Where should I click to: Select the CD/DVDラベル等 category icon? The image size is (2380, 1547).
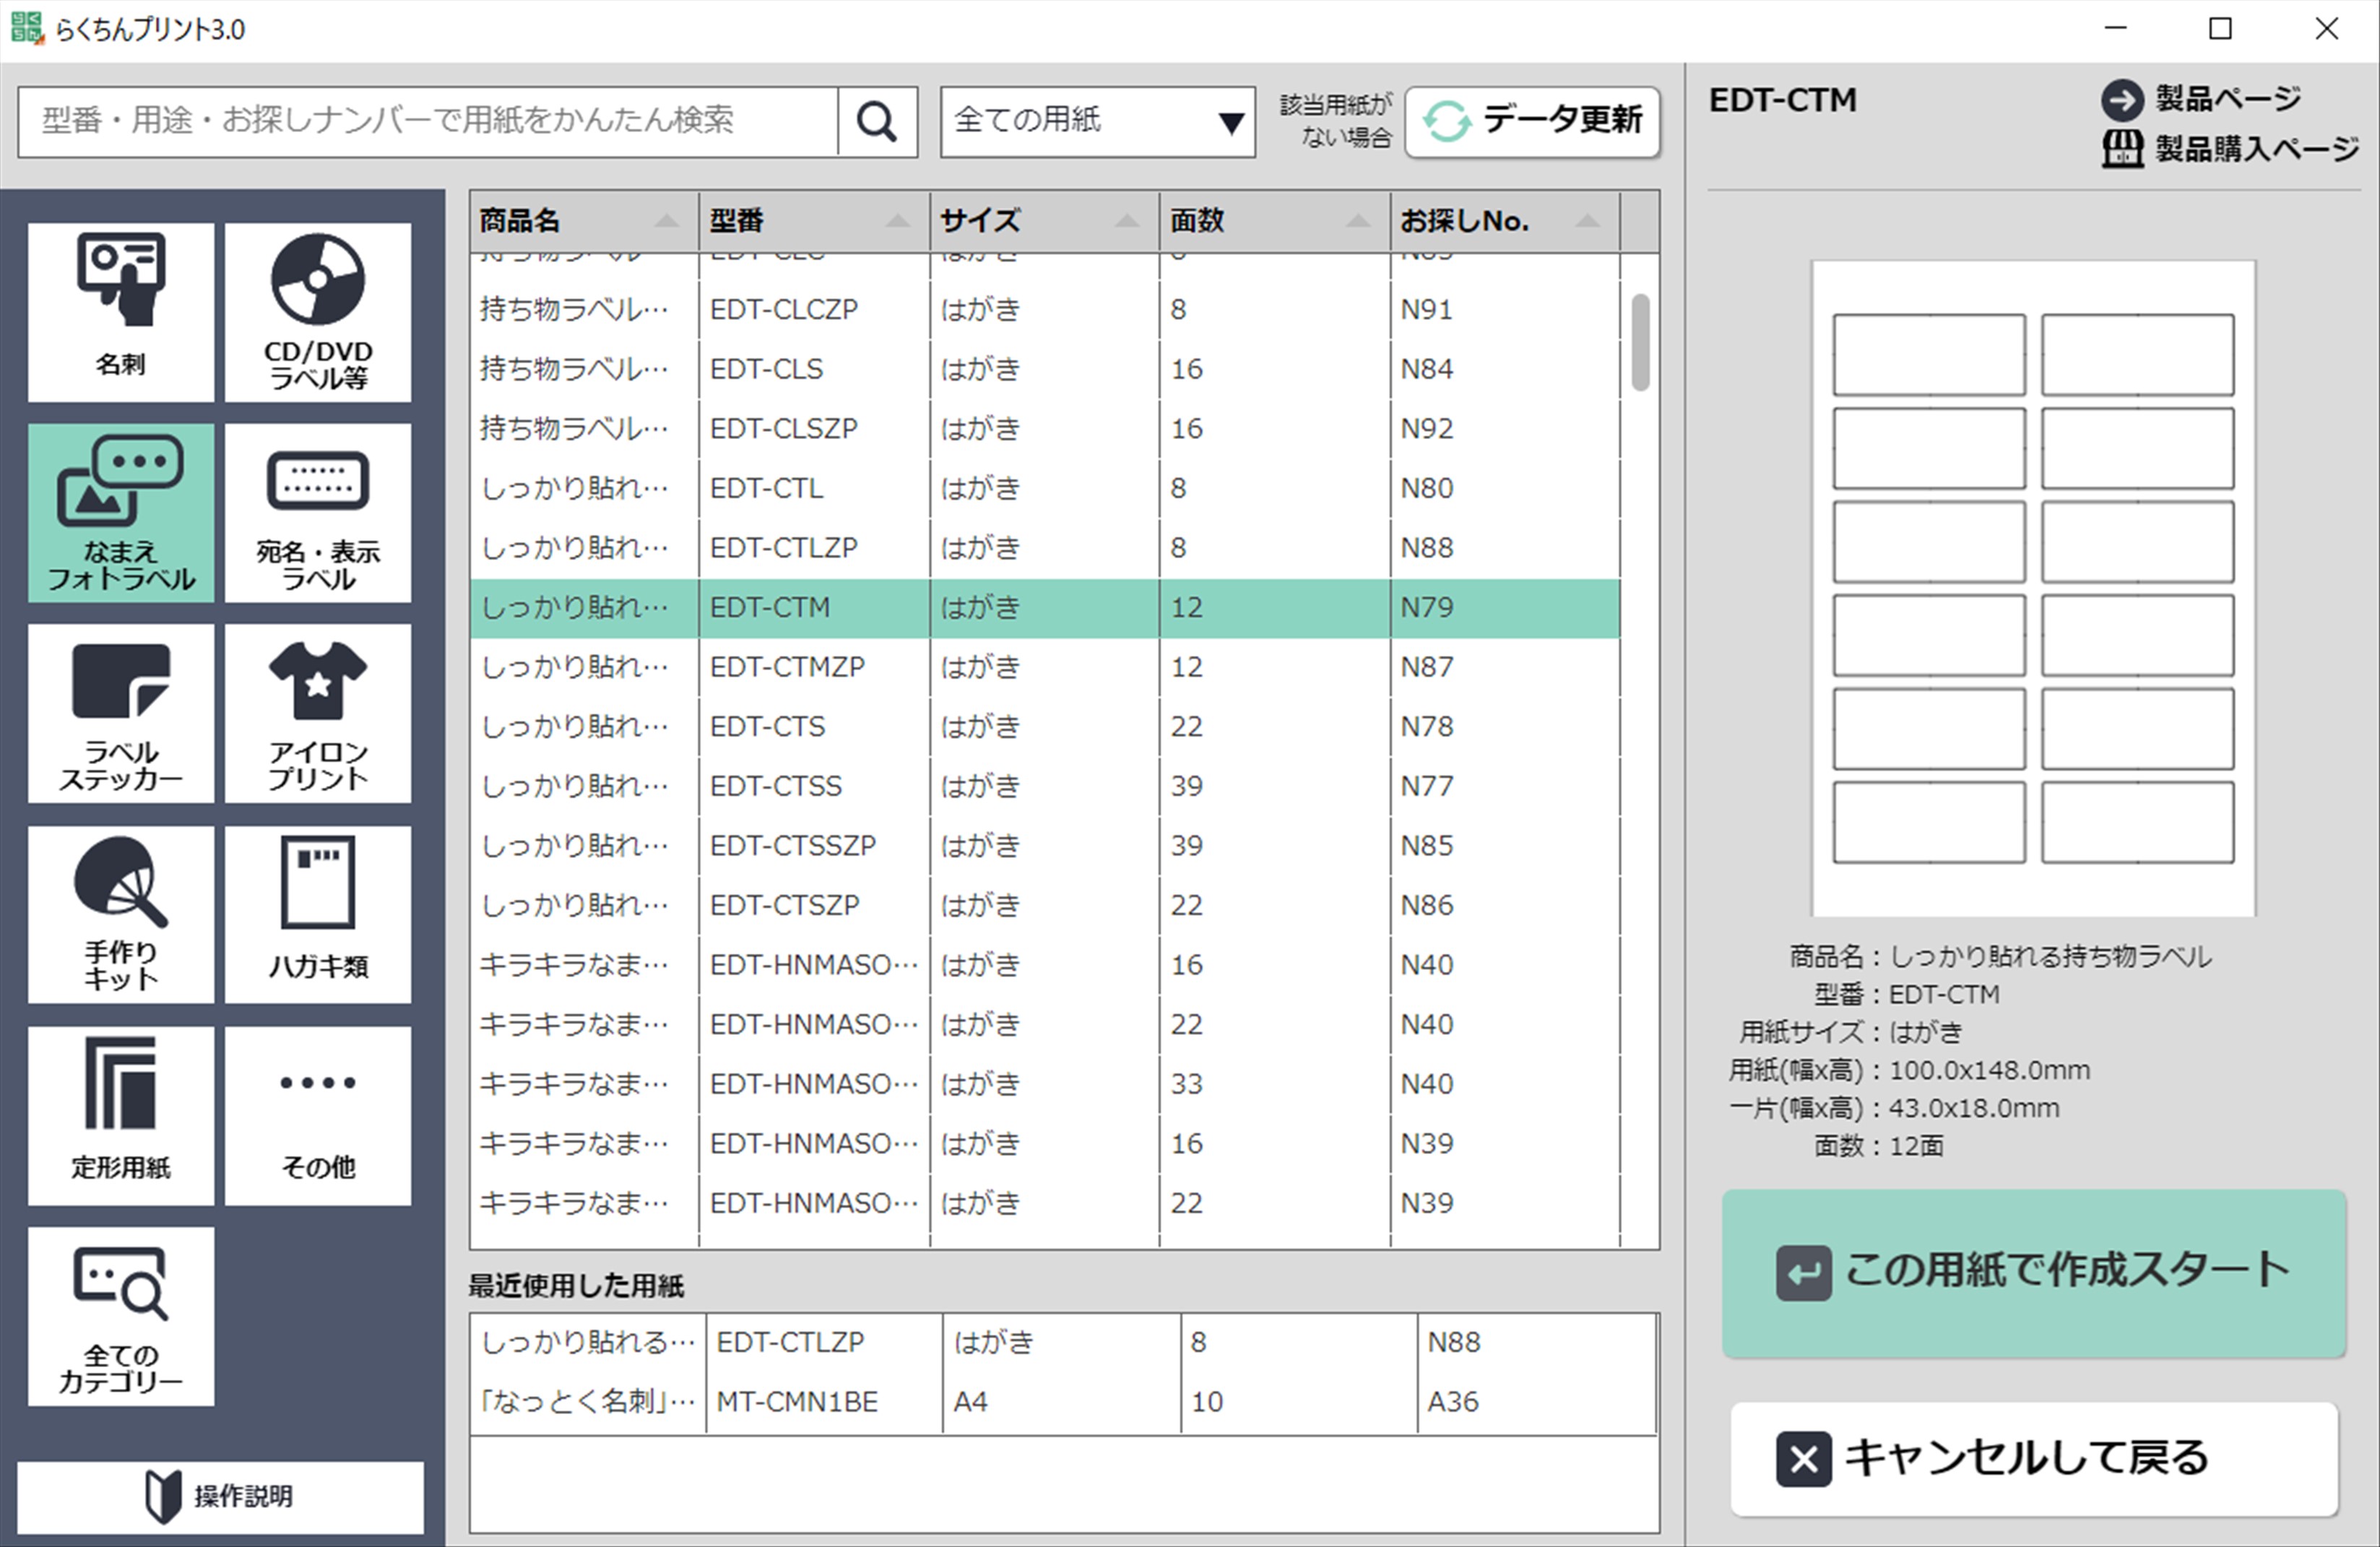[x=318, y=311]
